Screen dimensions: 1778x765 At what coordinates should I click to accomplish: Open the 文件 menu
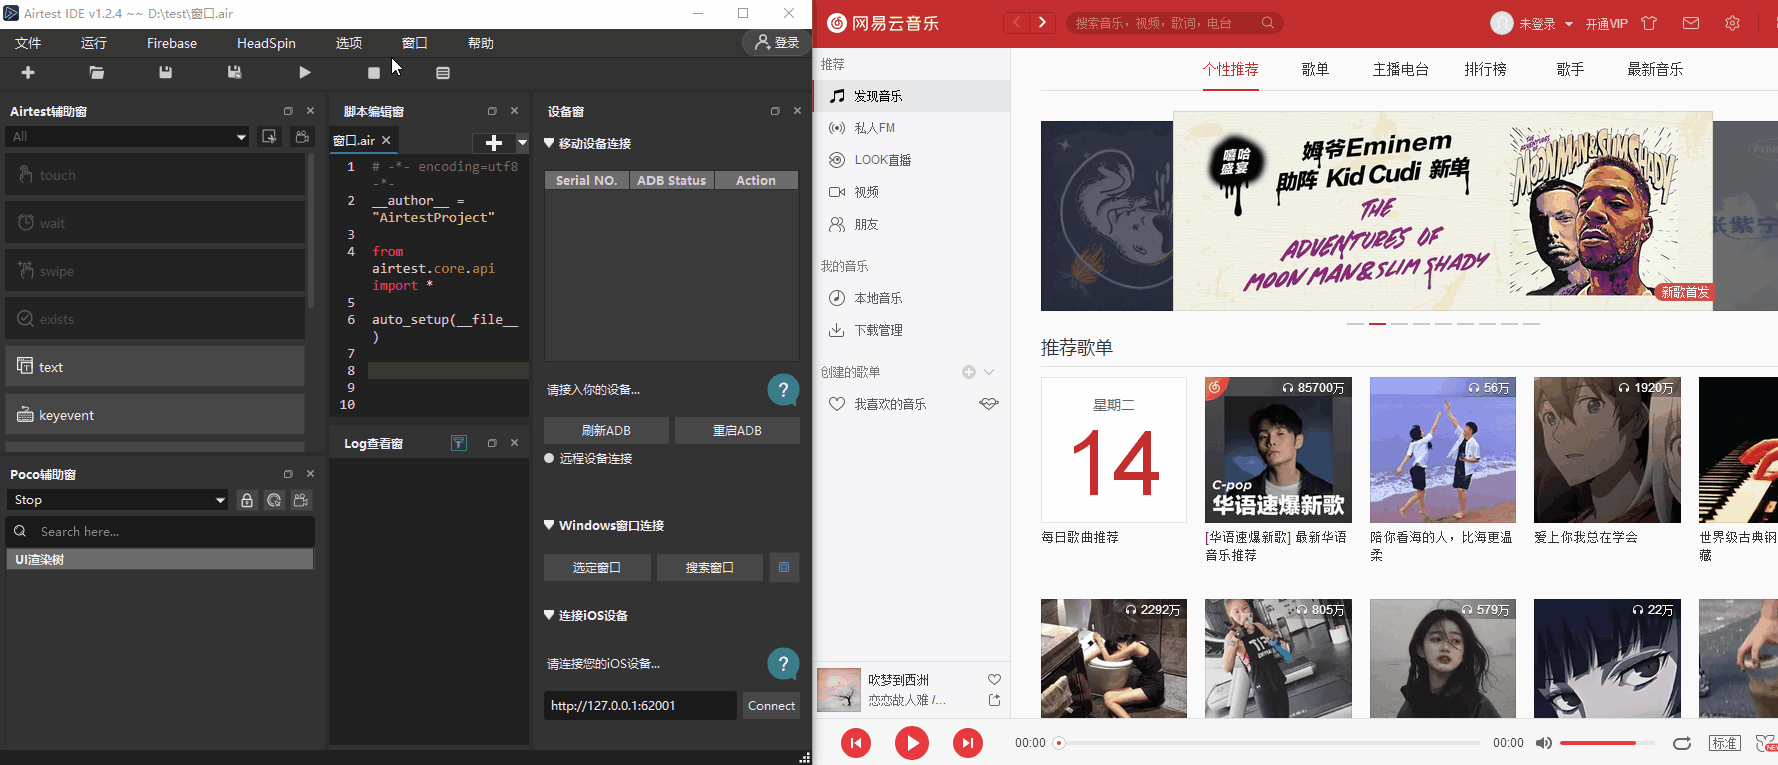(28, 43)
